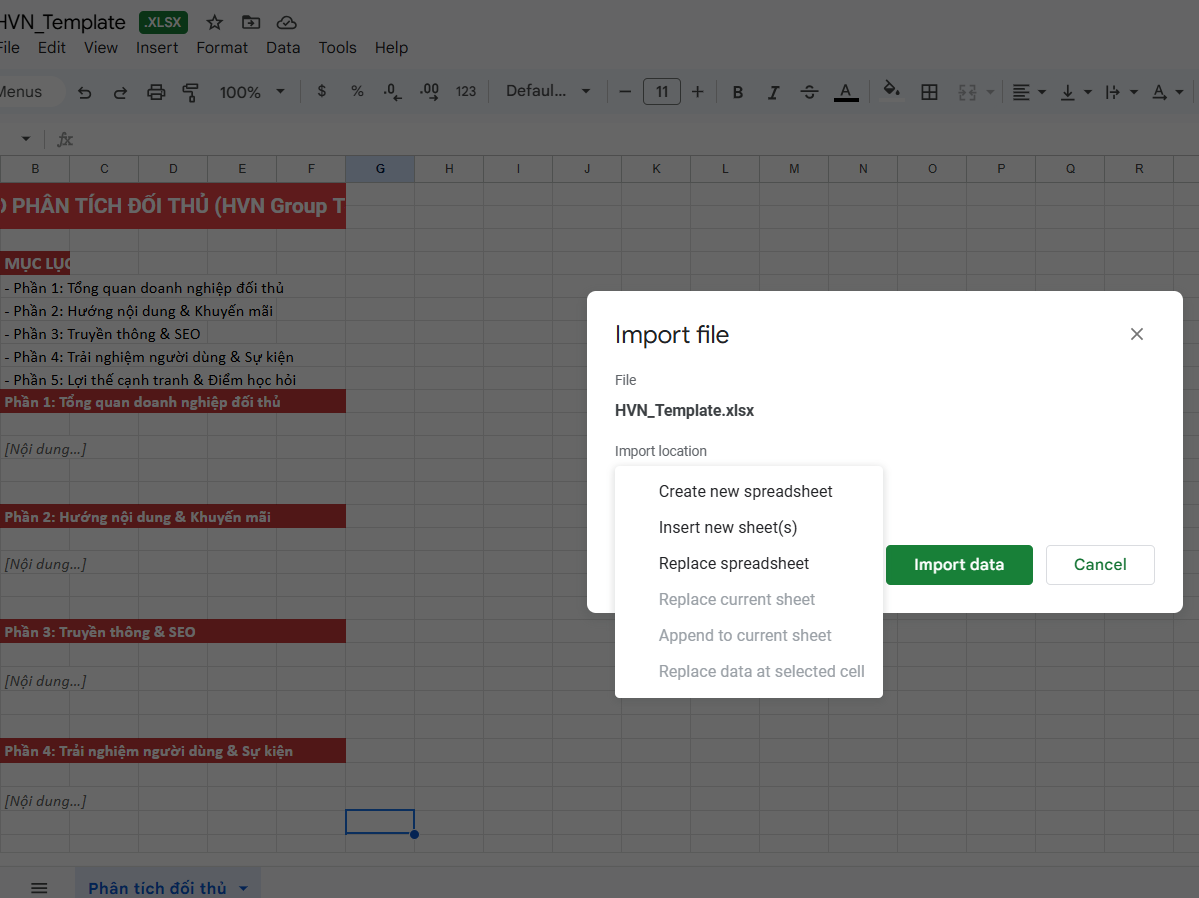Screen dimensions: 1199x898
Task: Open the View menu
Action: pos(101,47)
